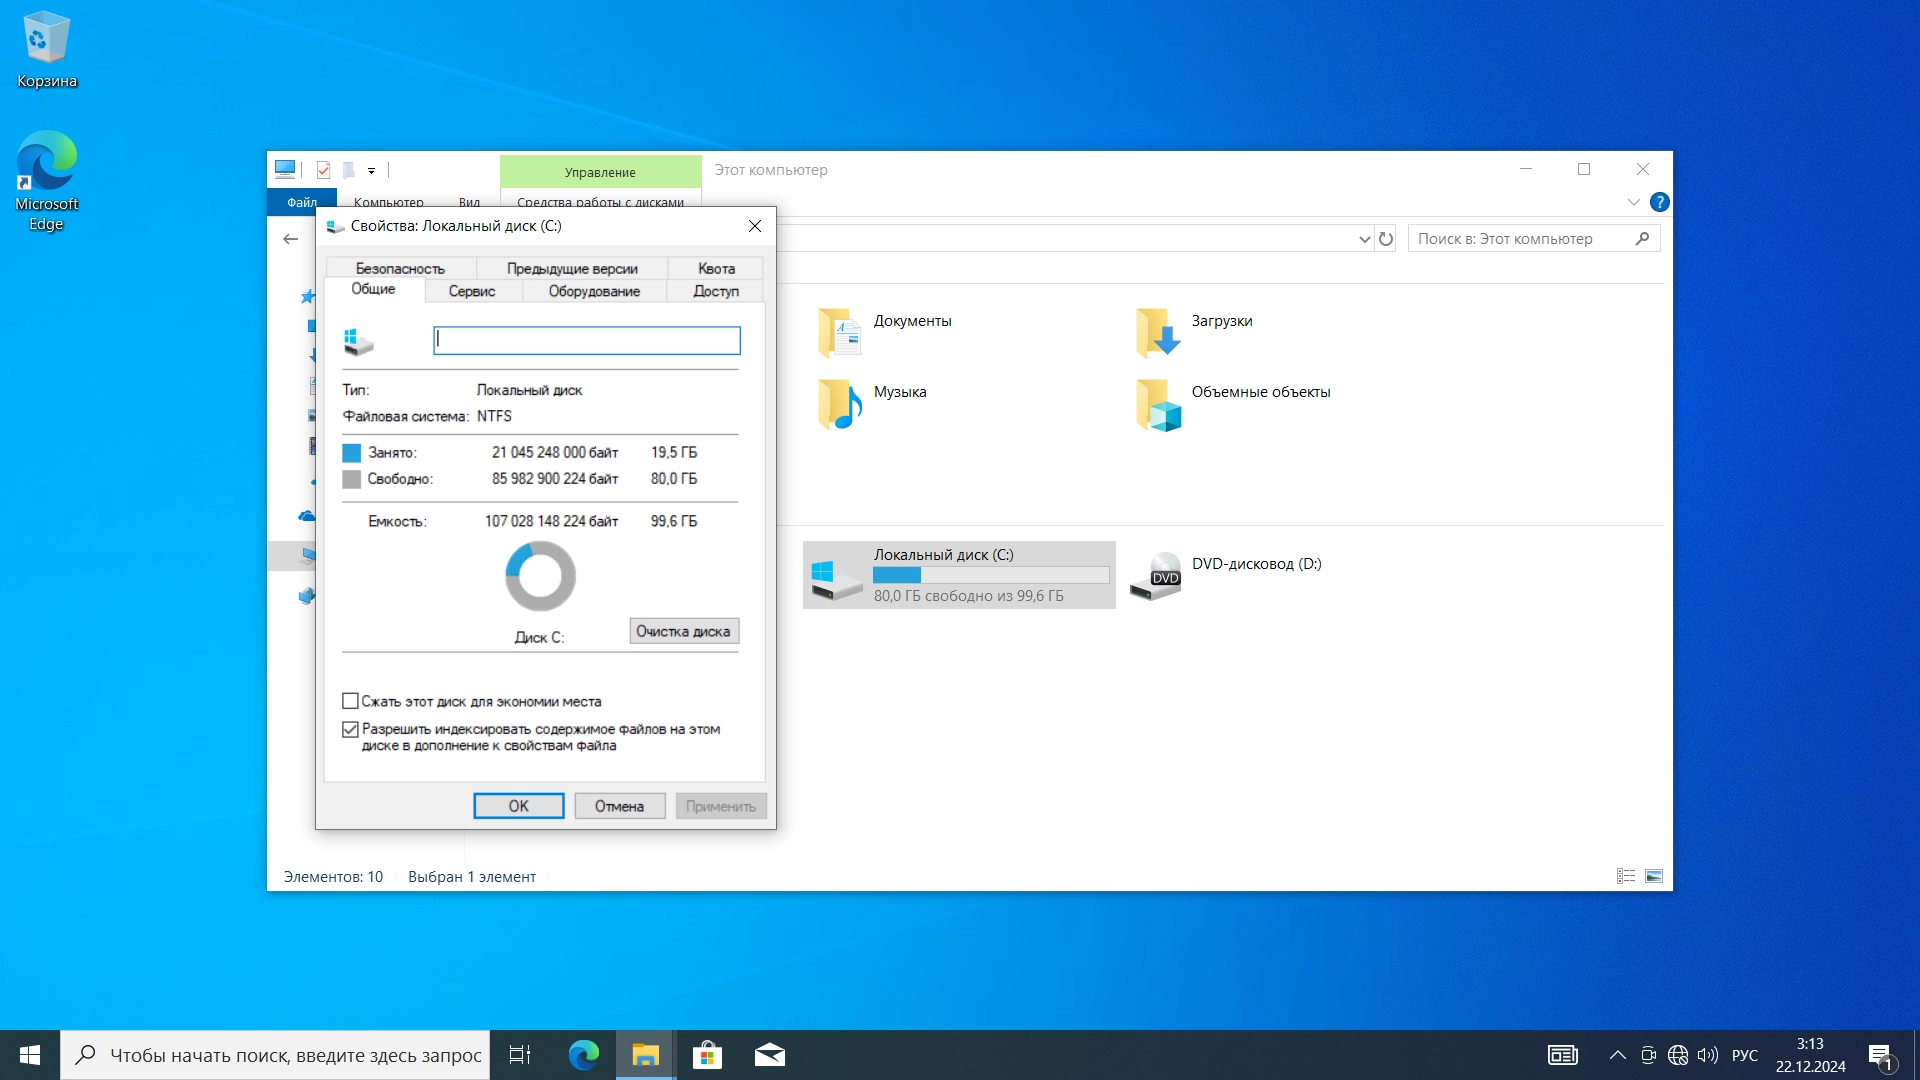Switch Explorer to details view via the status bar icon
This screenshot has width=1920, height=1080.
(1626, 876)
